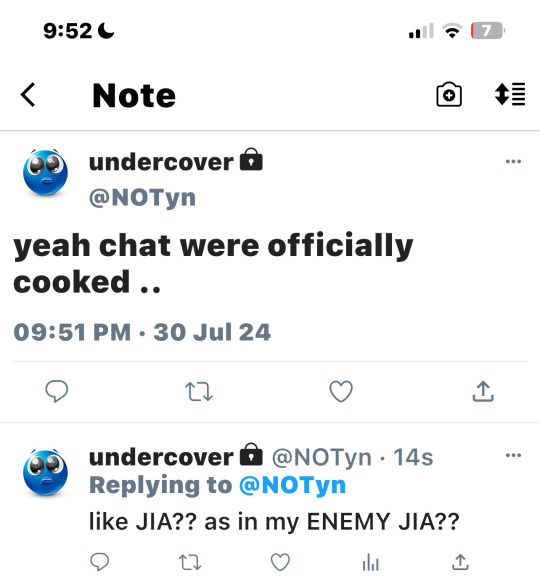The width and height of the screenshot is (540, 578).
Task: Open three-dot menu on main post
Action: point(513,161)
